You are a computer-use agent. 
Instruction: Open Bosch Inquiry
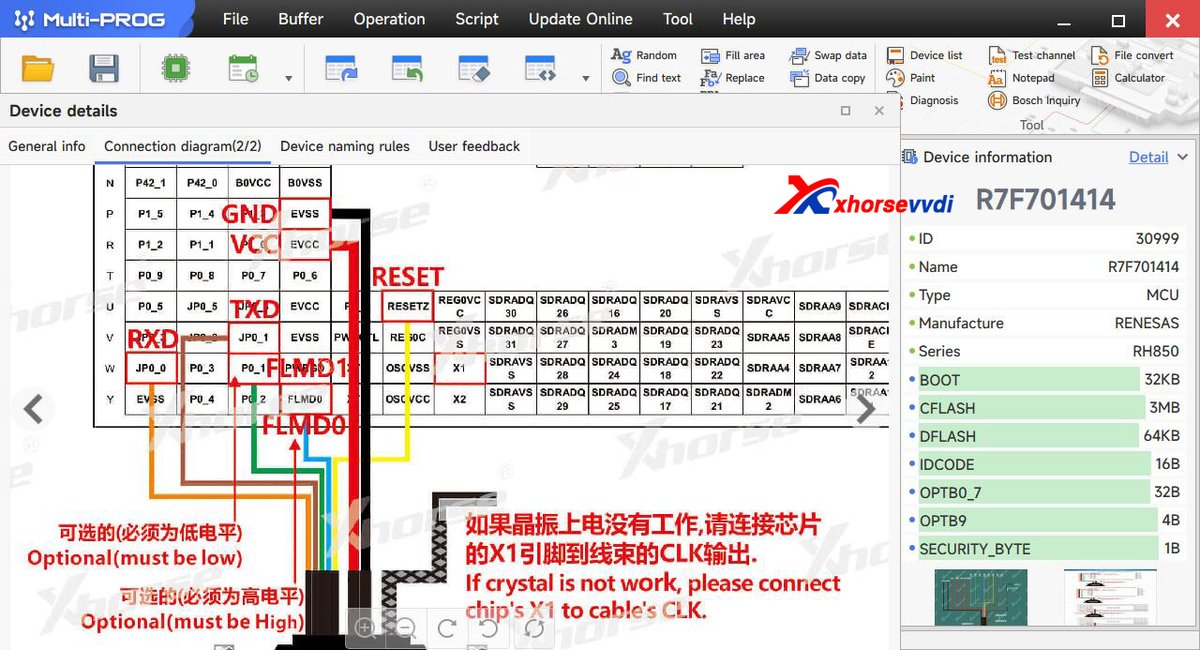(1034, 100)
